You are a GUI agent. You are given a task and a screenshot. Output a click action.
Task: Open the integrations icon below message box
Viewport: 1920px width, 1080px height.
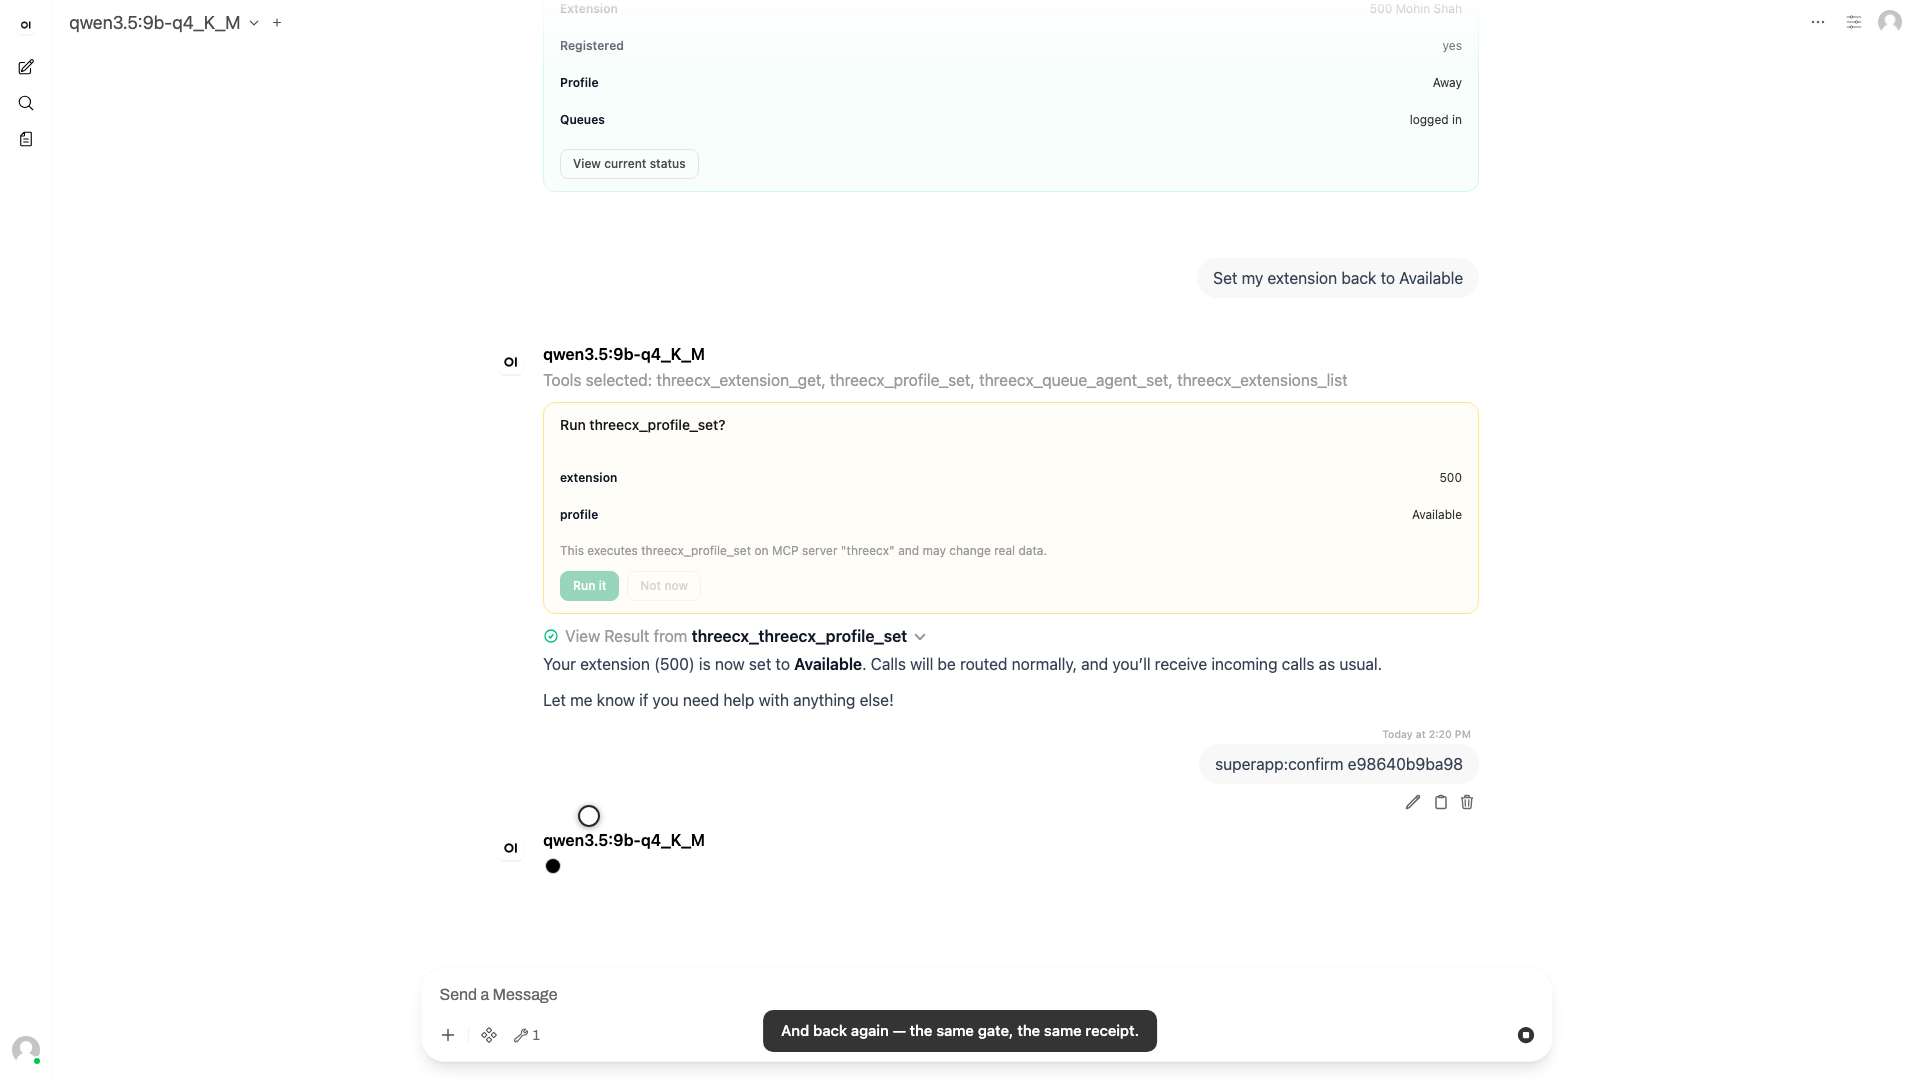pyautogui.click(x=489, y=1035)
